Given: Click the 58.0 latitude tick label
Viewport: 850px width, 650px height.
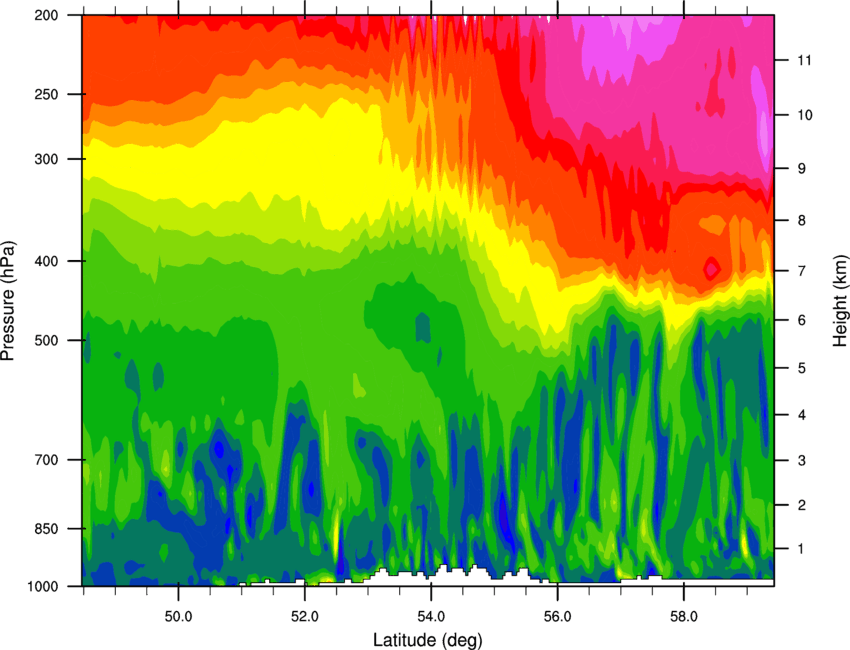Looking at the screenshot, I should [x=684, y=616].
